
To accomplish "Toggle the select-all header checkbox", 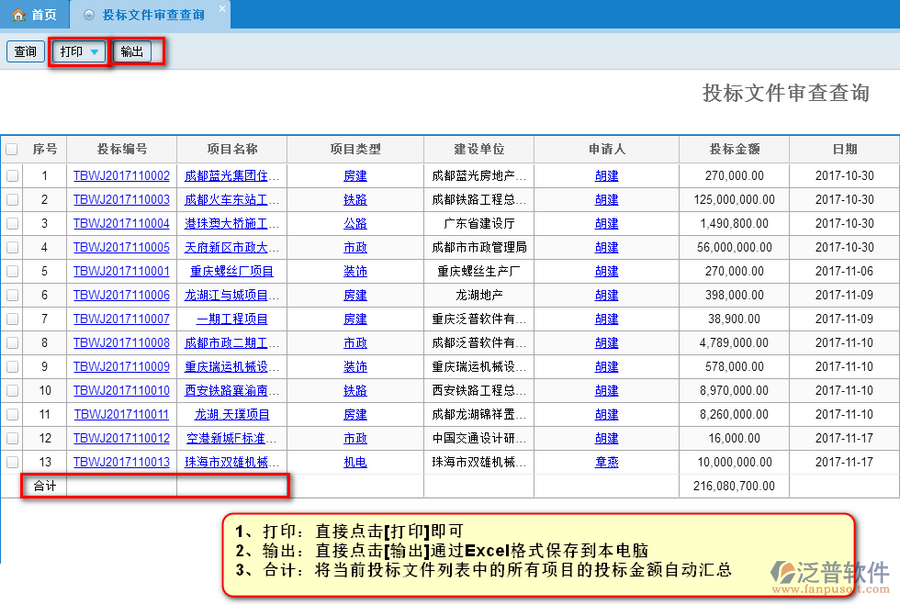I will (12, 149).
